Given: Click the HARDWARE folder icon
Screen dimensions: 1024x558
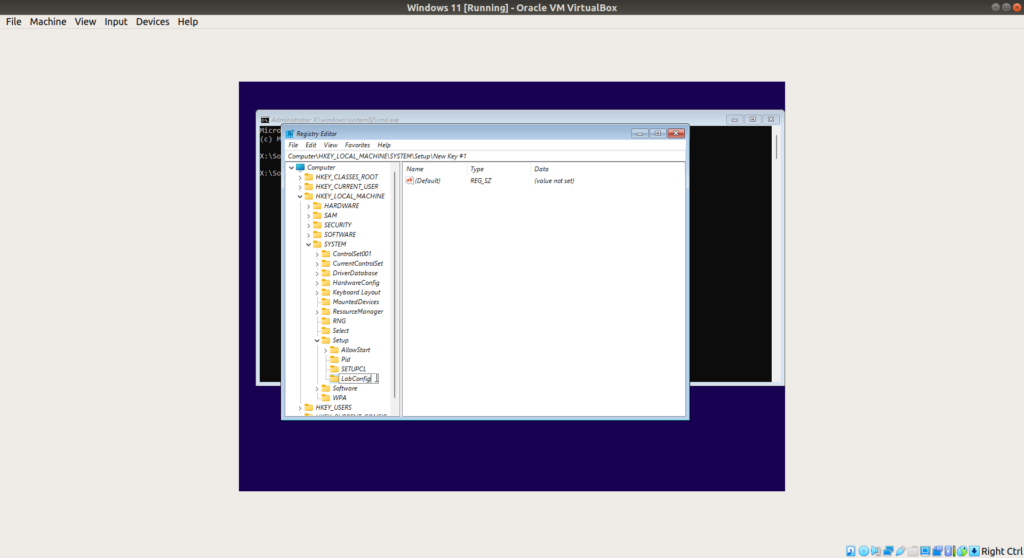Looking at the screenshot, I should pyautogui.click(x=317, y=206).
